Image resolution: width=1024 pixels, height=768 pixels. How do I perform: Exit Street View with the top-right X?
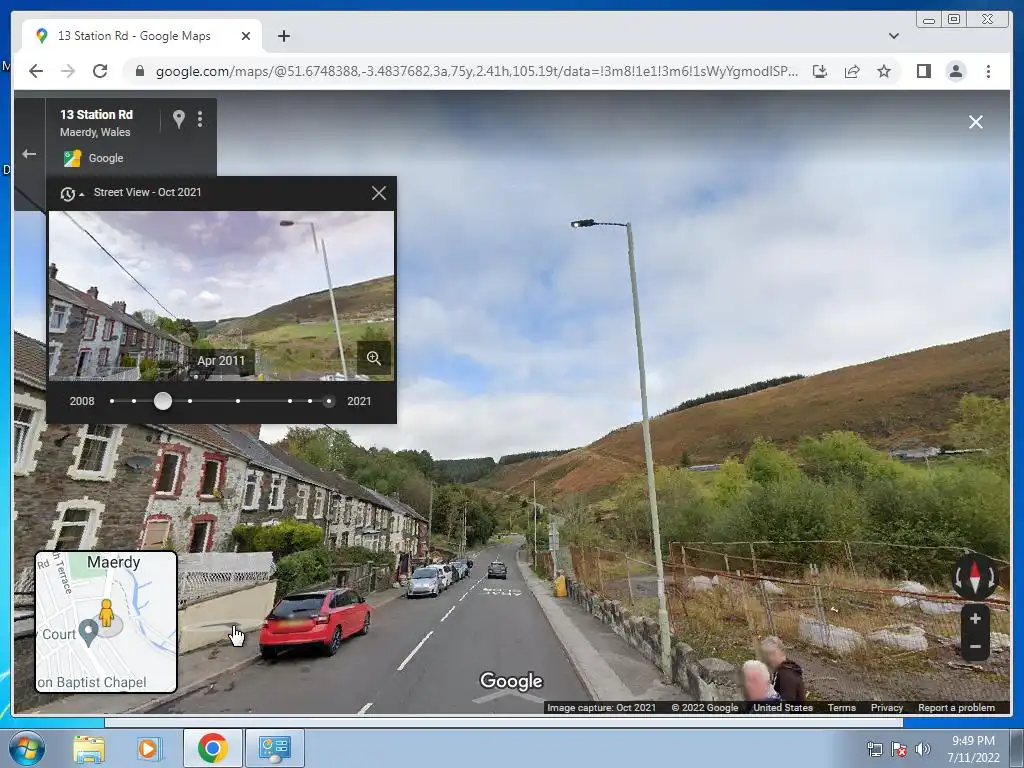(x=976, y=122)
